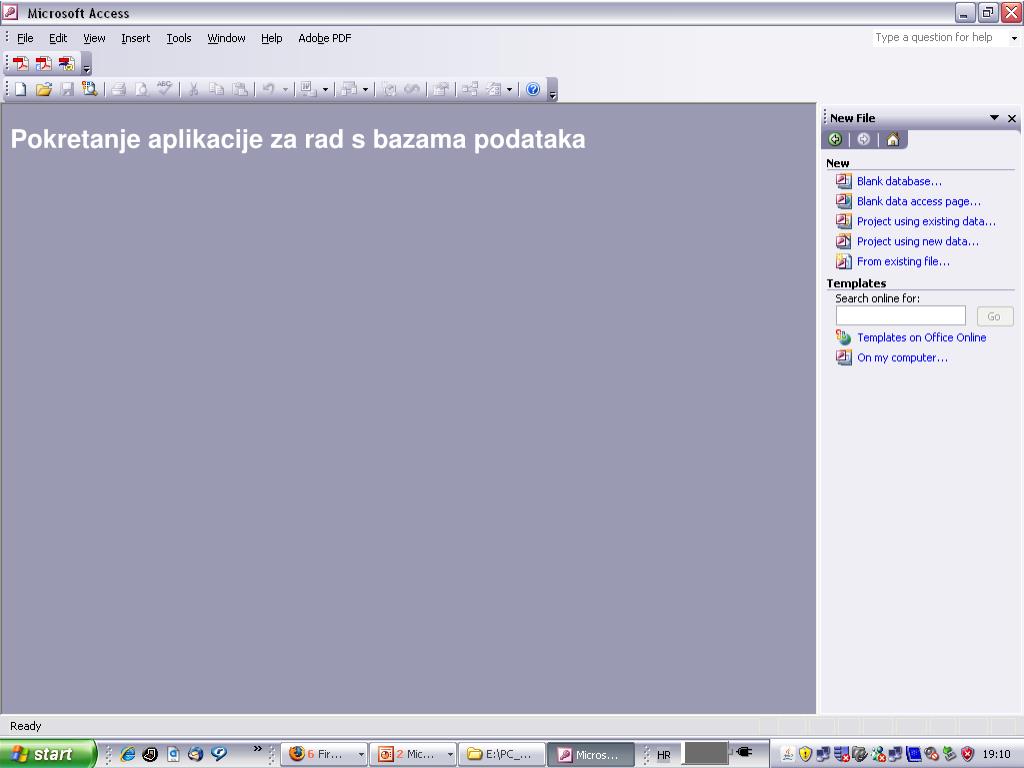Click Project using new data link
The height and width of the screenshot is (768, 1024).
click(x=918, y=242)
